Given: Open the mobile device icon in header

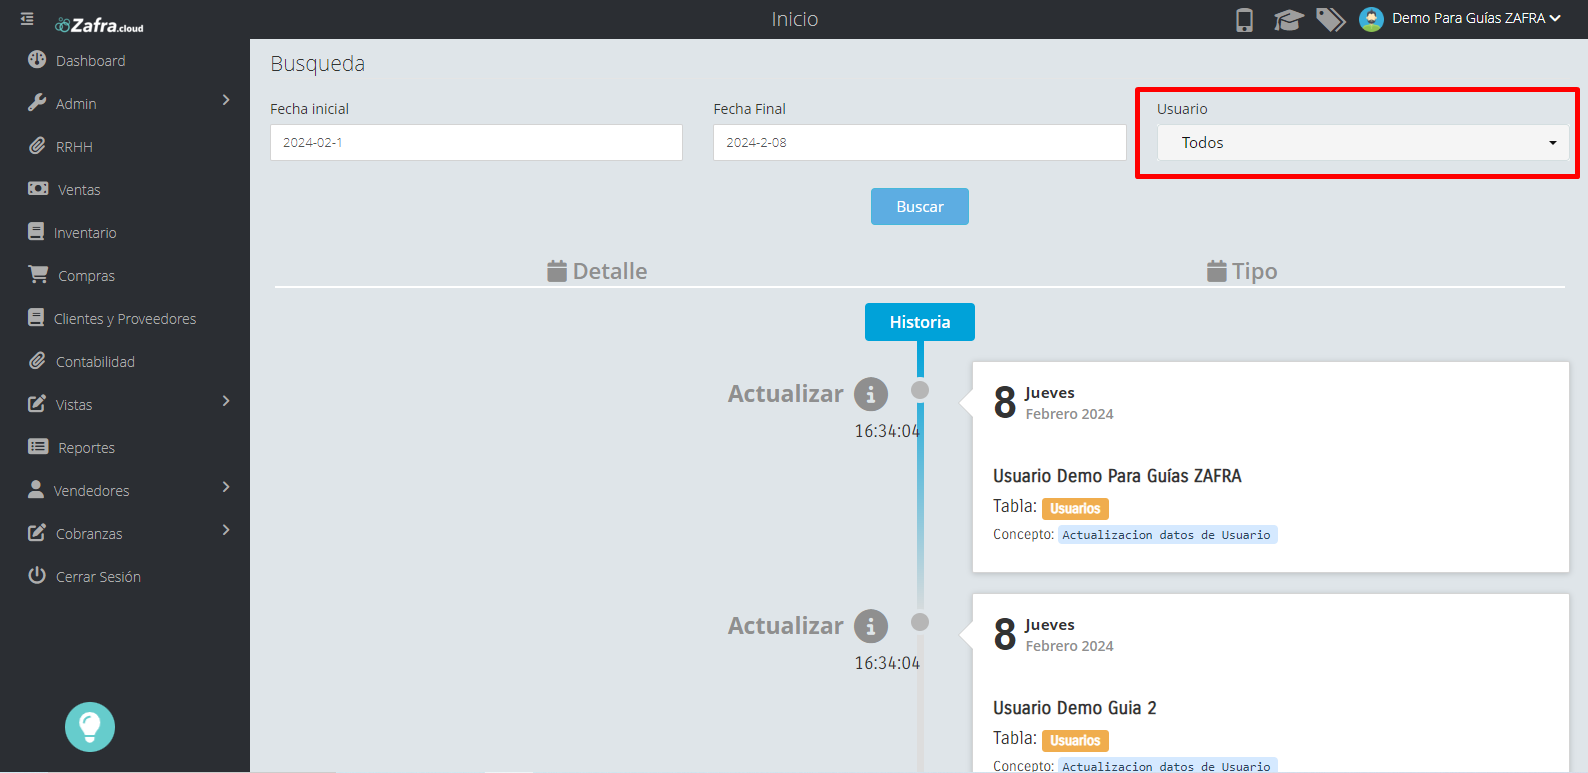Looking at the screenshot, I should click(x=1244, y=20).
